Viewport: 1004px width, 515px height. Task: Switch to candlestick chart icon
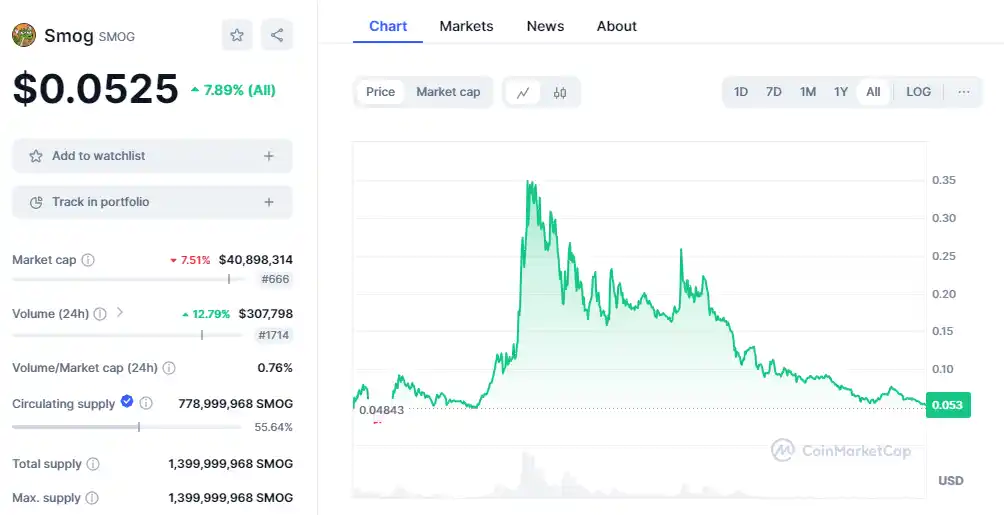(x=560, y=92)
